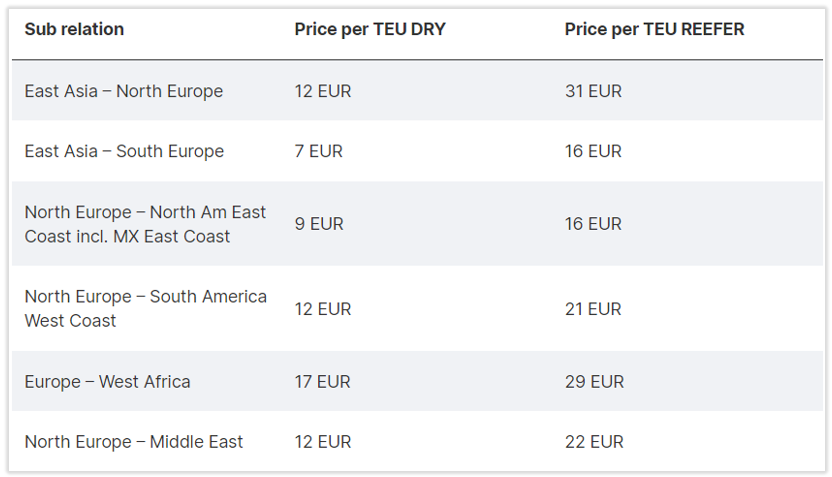832x477 pixels.
Task: Click the 9 EUR dry price
Action: tap(319, 224)
